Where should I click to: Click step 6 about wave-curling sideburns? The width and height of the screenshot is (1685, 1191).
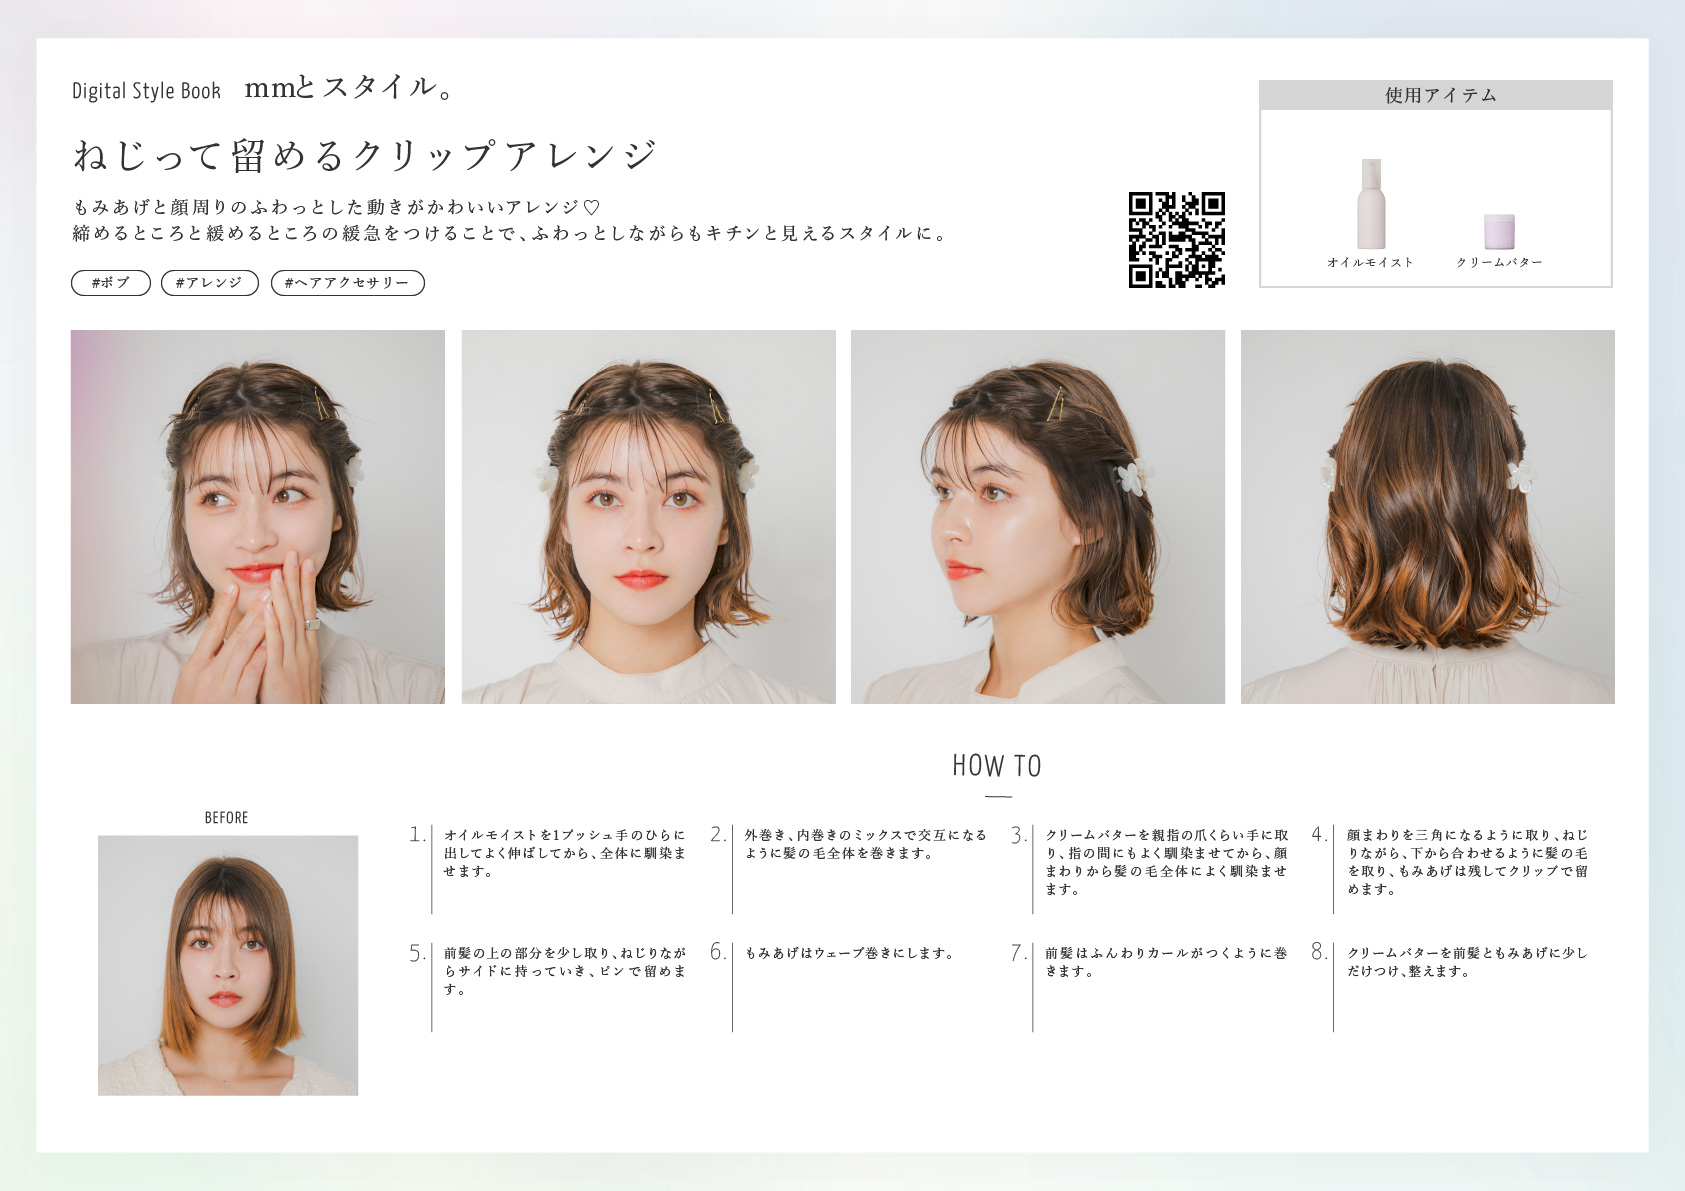click(x=849, y=953)
